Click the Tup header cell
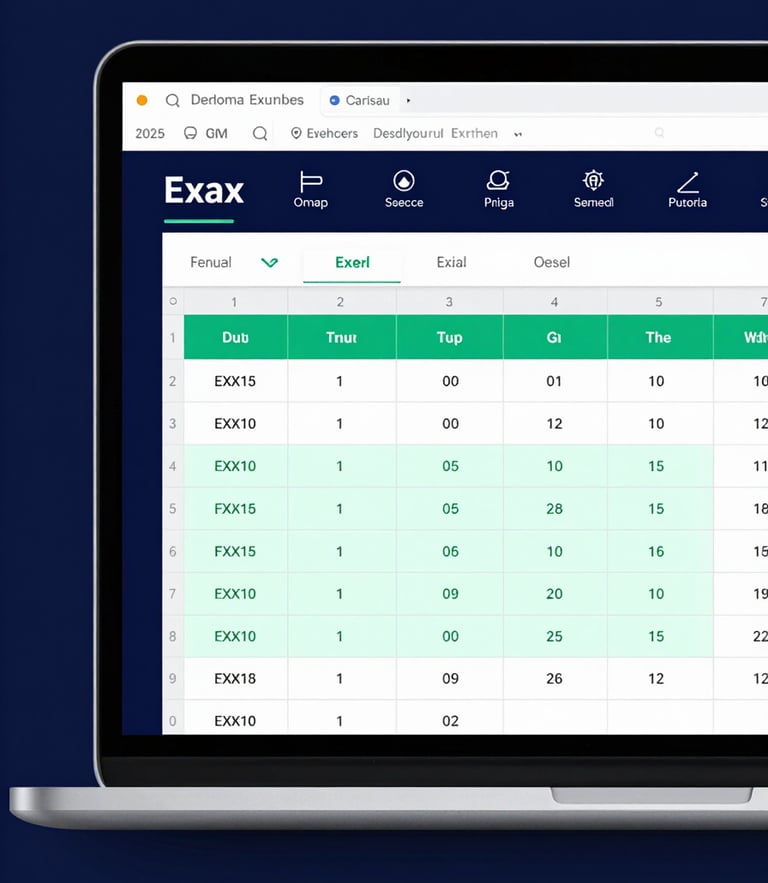This screenshot has height=883, width=768. 449,337
